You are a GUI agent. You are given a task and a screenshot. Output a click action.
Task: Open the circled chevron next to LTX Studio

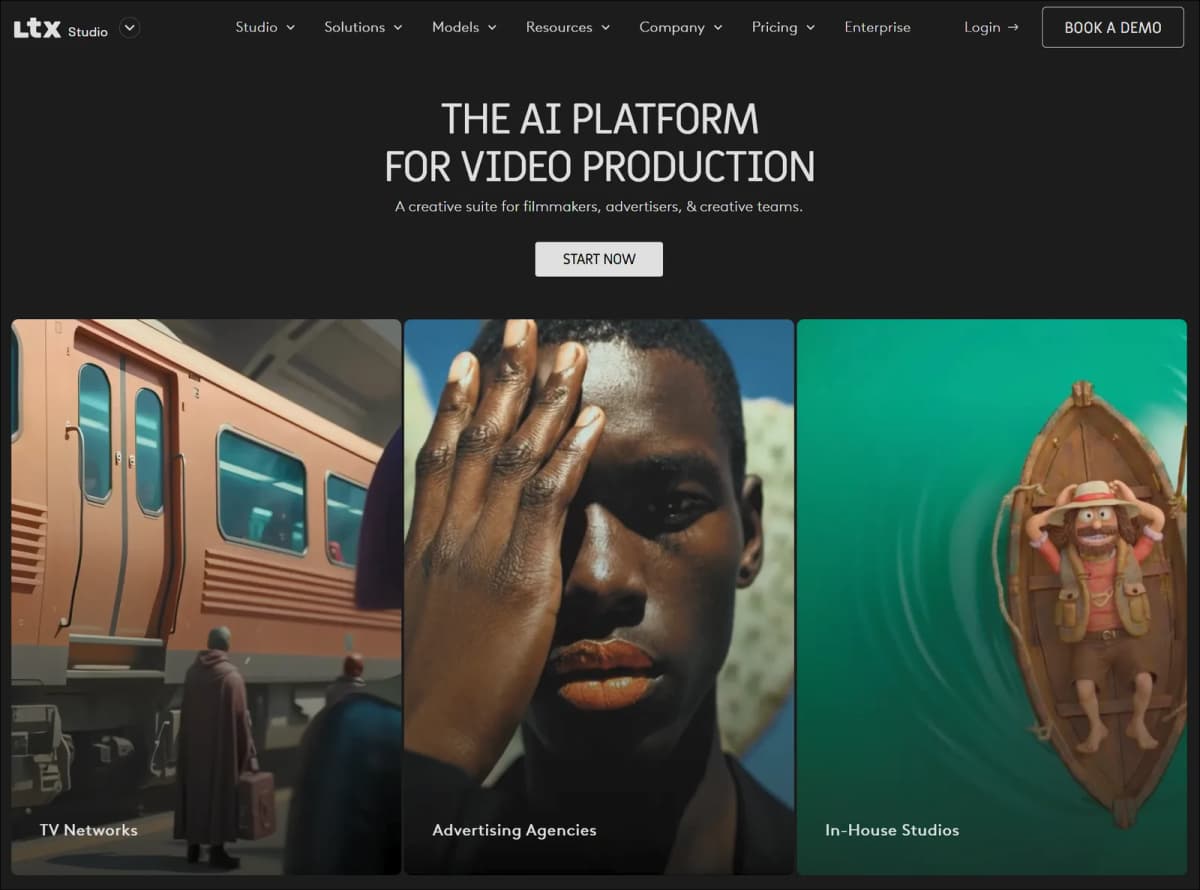pyautogui.click(x=130, y=28)
